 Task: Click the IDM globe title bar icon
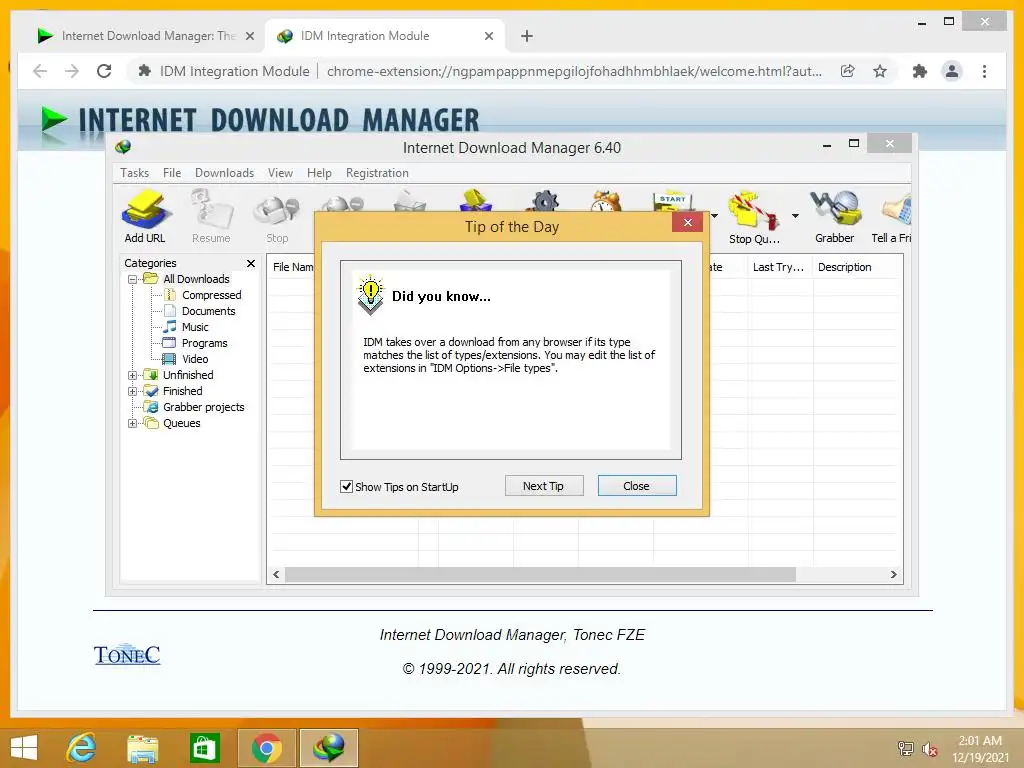123,147
